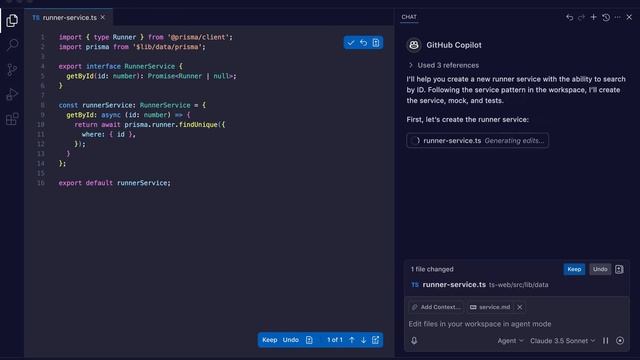Click the export default runnerService line
Image resolution: width=640 pixels, height=360 pixels.
click(114, 183)
